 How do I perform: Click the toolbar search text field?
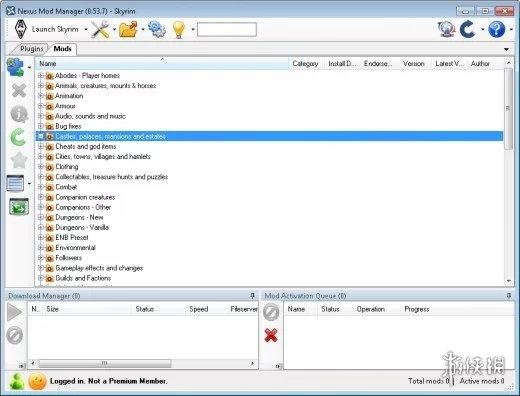227,29
